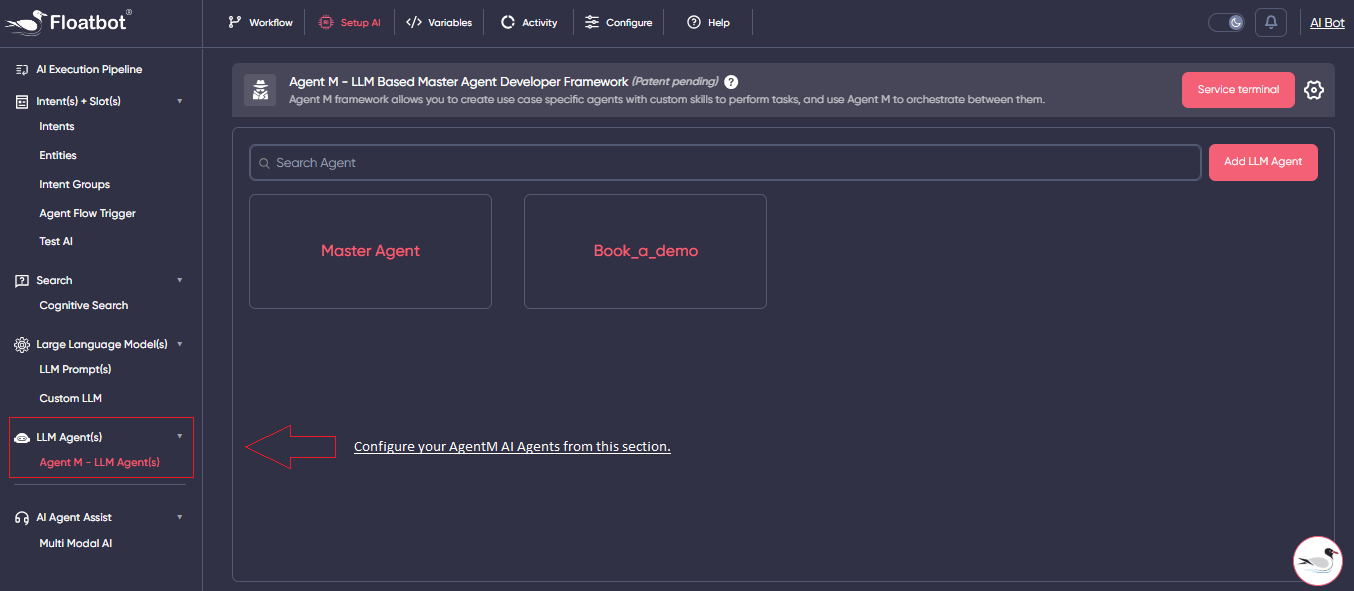The width and height of the screenshot is (1354, 591).
Task: Click the AI Execution Pipeline icon
Action: 22,70
